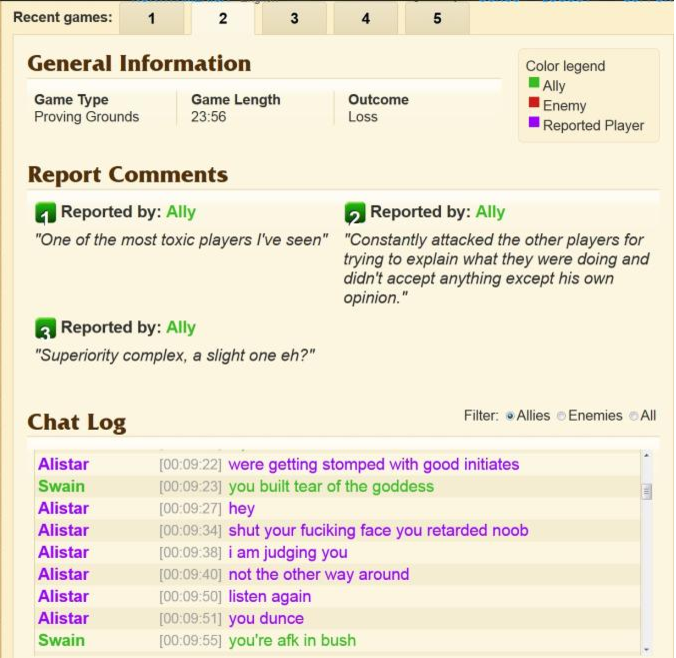Click 'not the other way around' message
The height and width of the screenshot is (658, 676).
[319, 574]
